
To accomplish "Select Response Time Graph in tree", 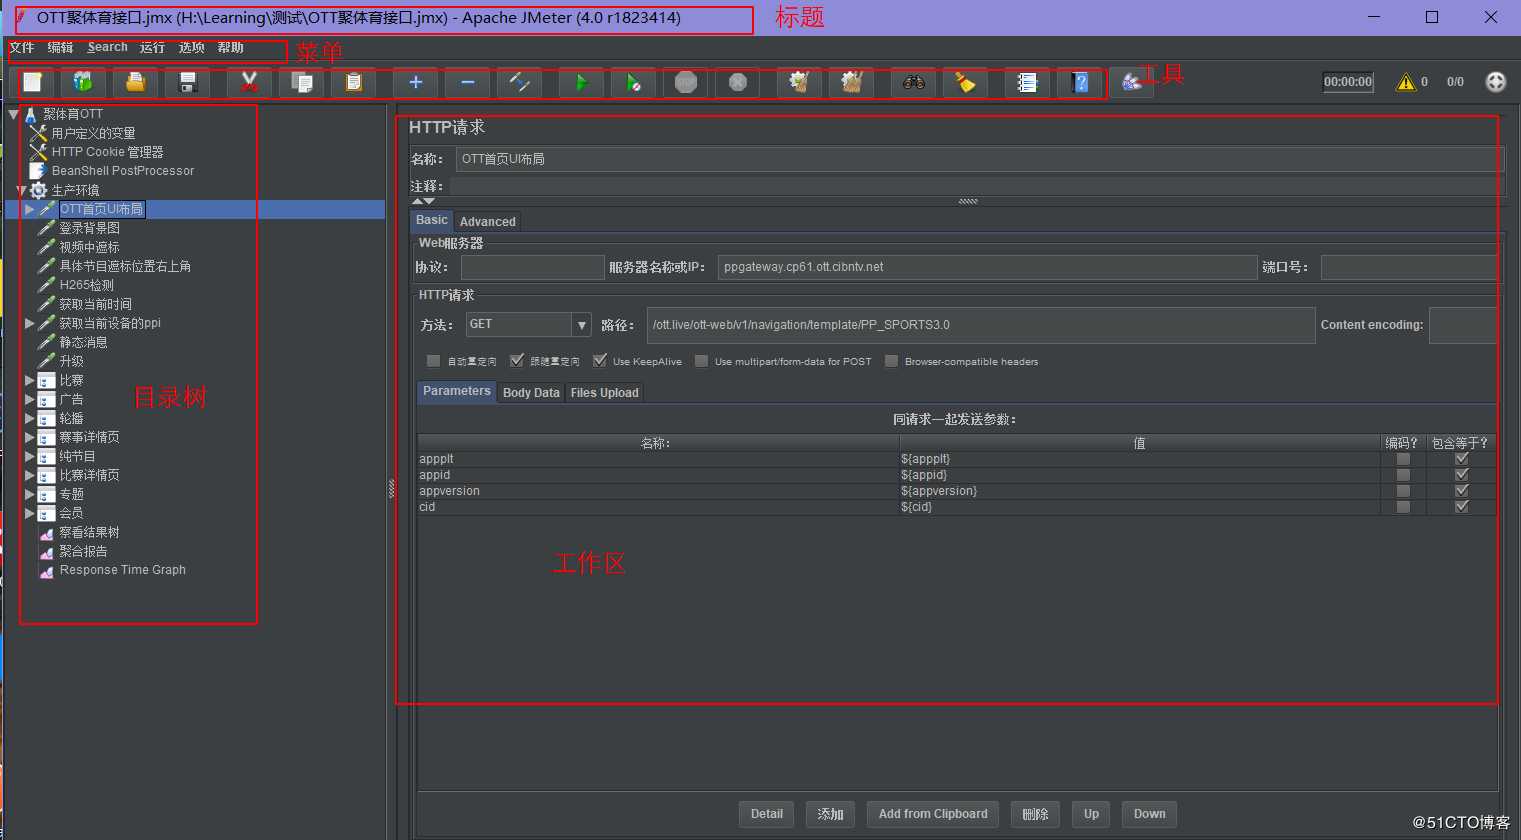I will (x=122, y=570).
